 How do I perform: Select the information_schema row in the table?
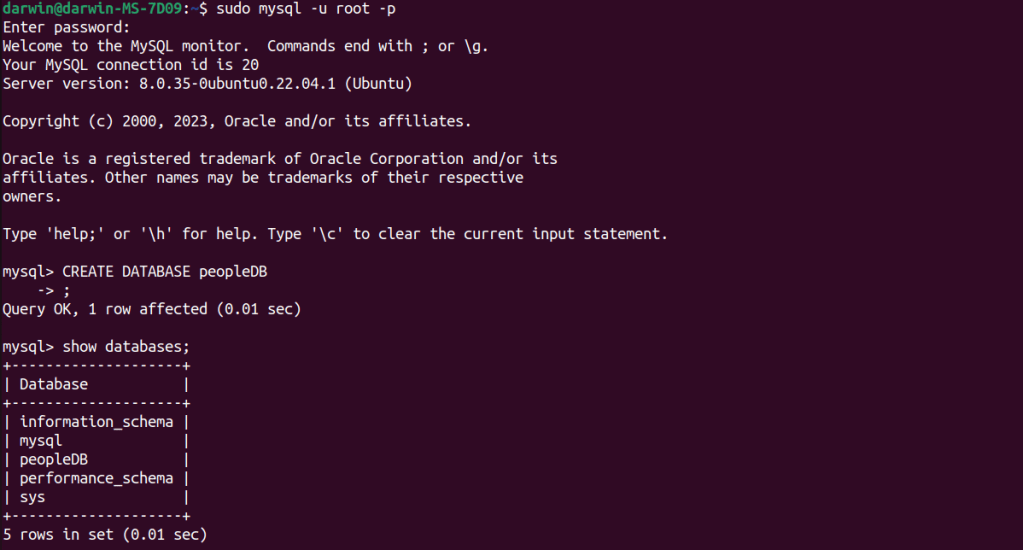96,422
